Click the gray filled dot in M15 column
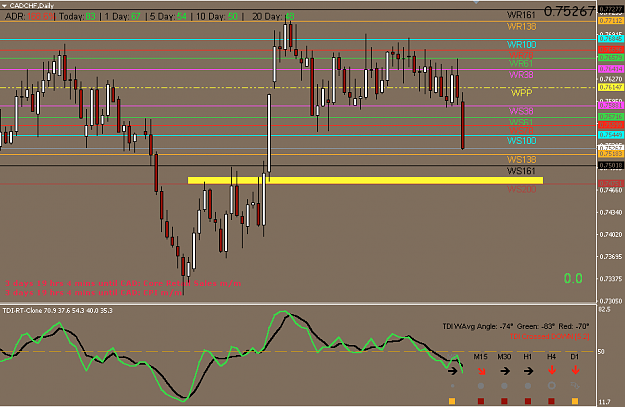625x407 pixels. coord(481,386)
